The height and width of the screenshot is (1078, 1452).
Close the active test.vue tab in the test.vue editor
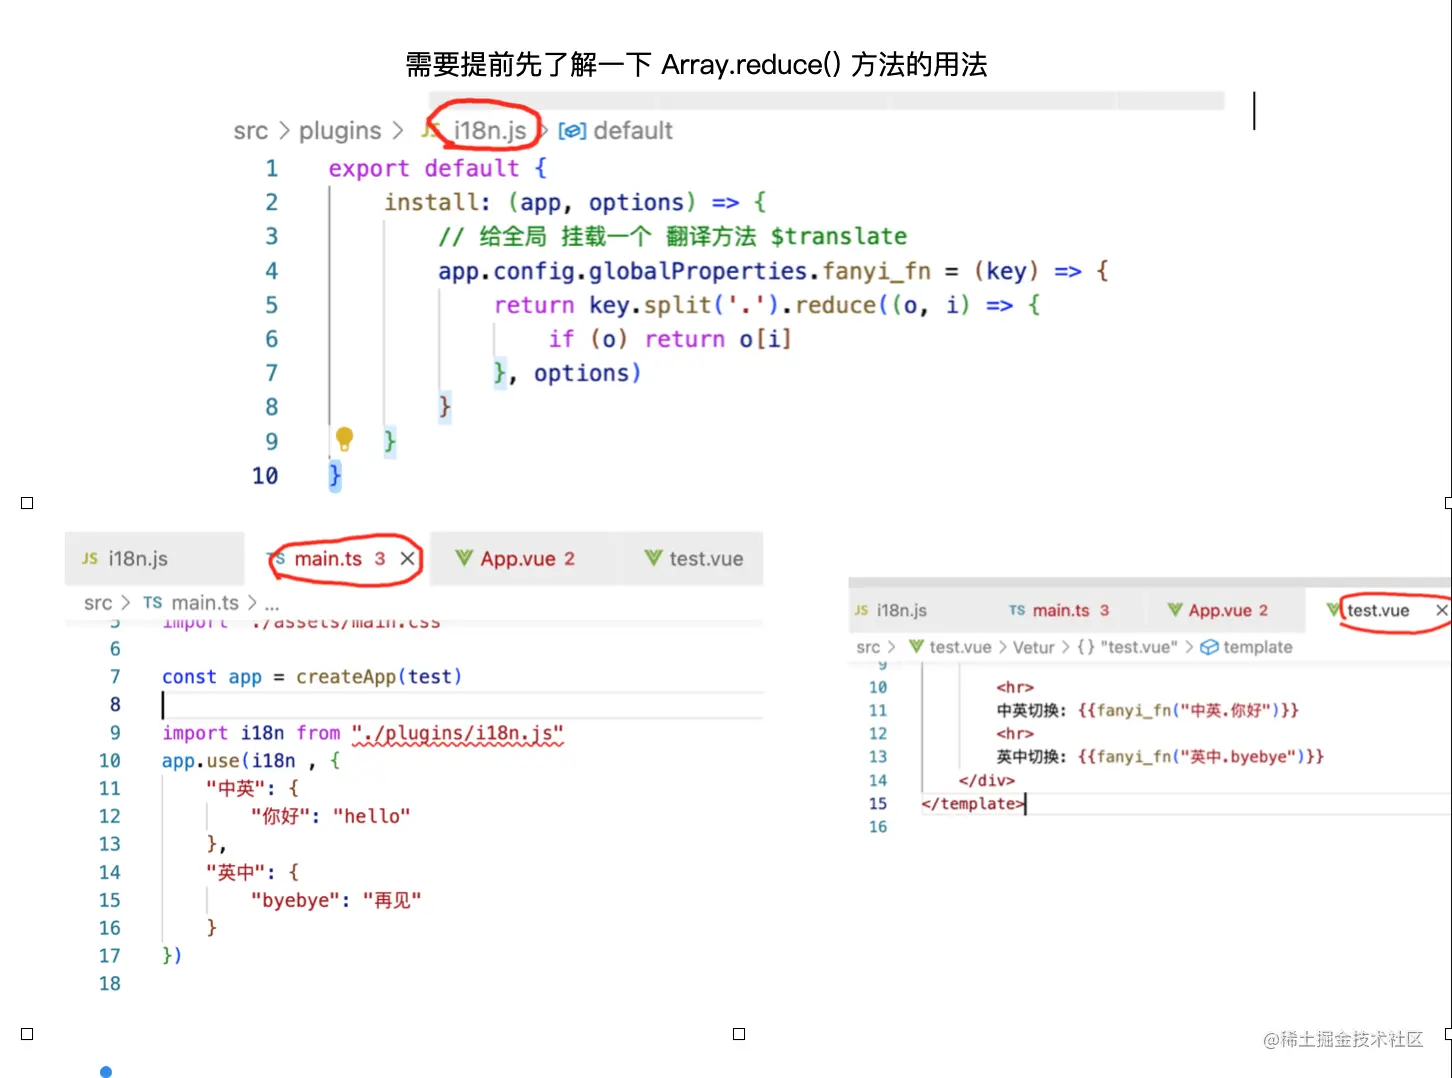(x=1442, y=610)
